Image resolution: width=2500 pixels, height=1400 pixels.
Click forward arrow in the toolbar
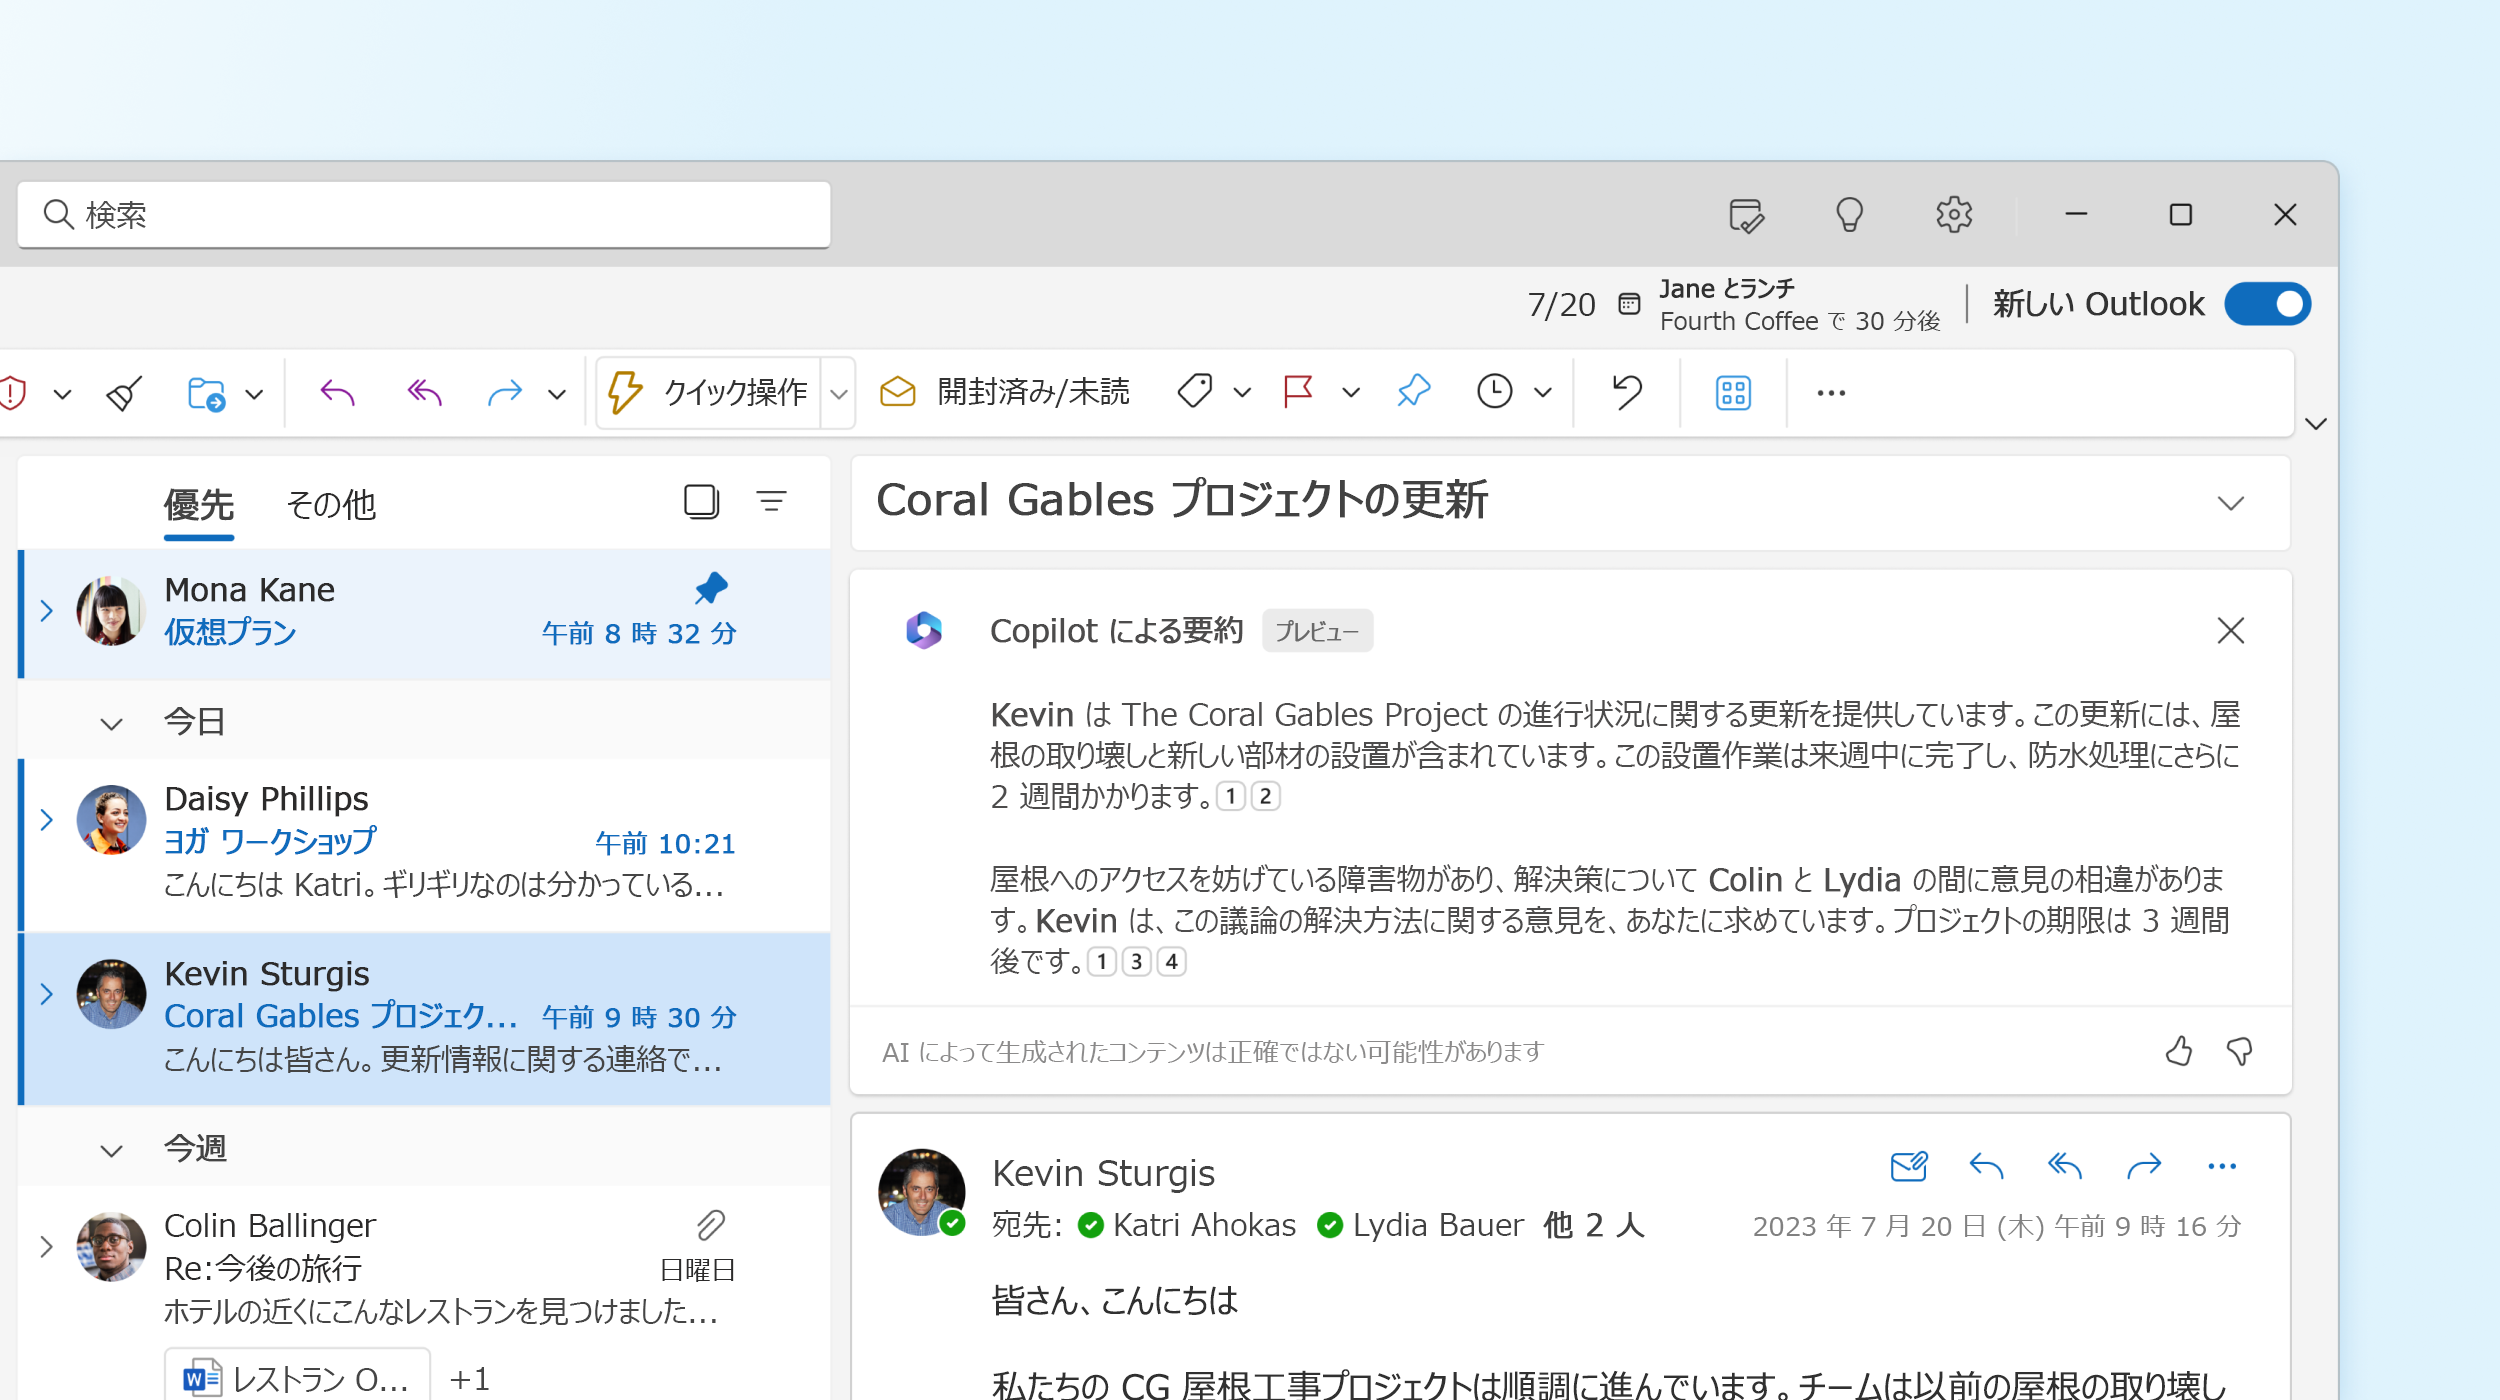point(505,392)
